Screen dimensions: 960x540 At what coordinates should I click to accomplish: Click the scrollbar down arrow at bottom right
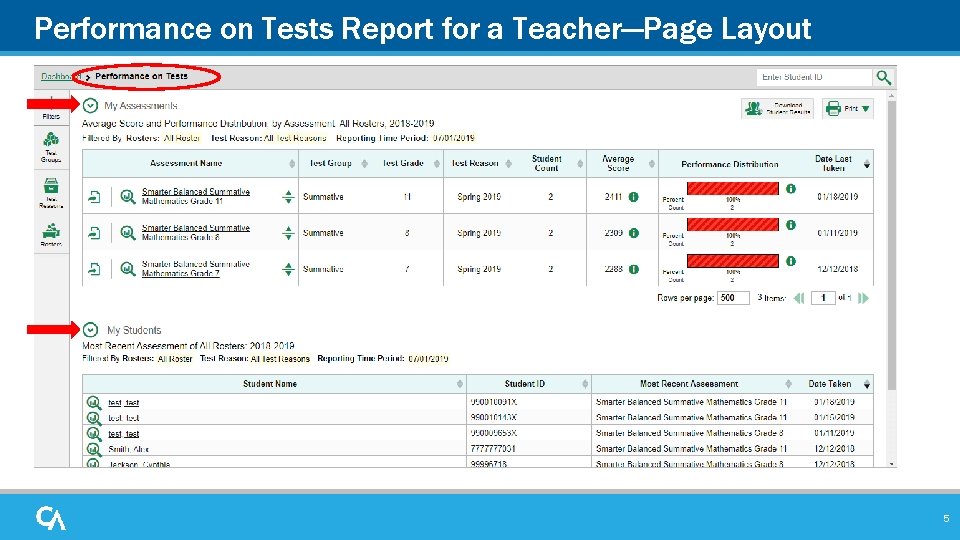coord(891,464)
